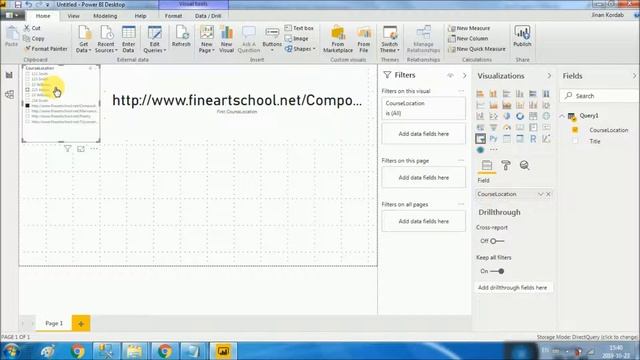
Task: Toggle Filters pane visibility eye icon
Action: [450, 76]
